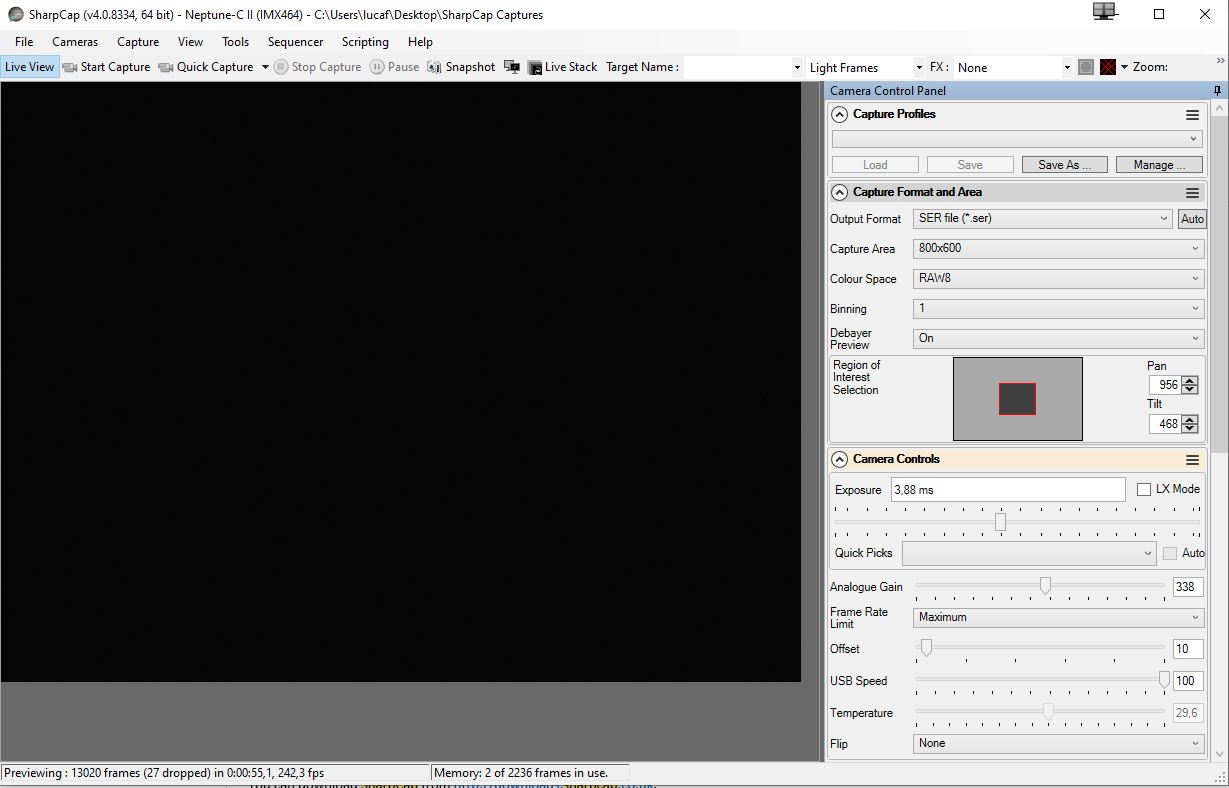The image size is (1229, 788).
Task: Click the red reticule overlay icon
Action: pos(1108,67)
